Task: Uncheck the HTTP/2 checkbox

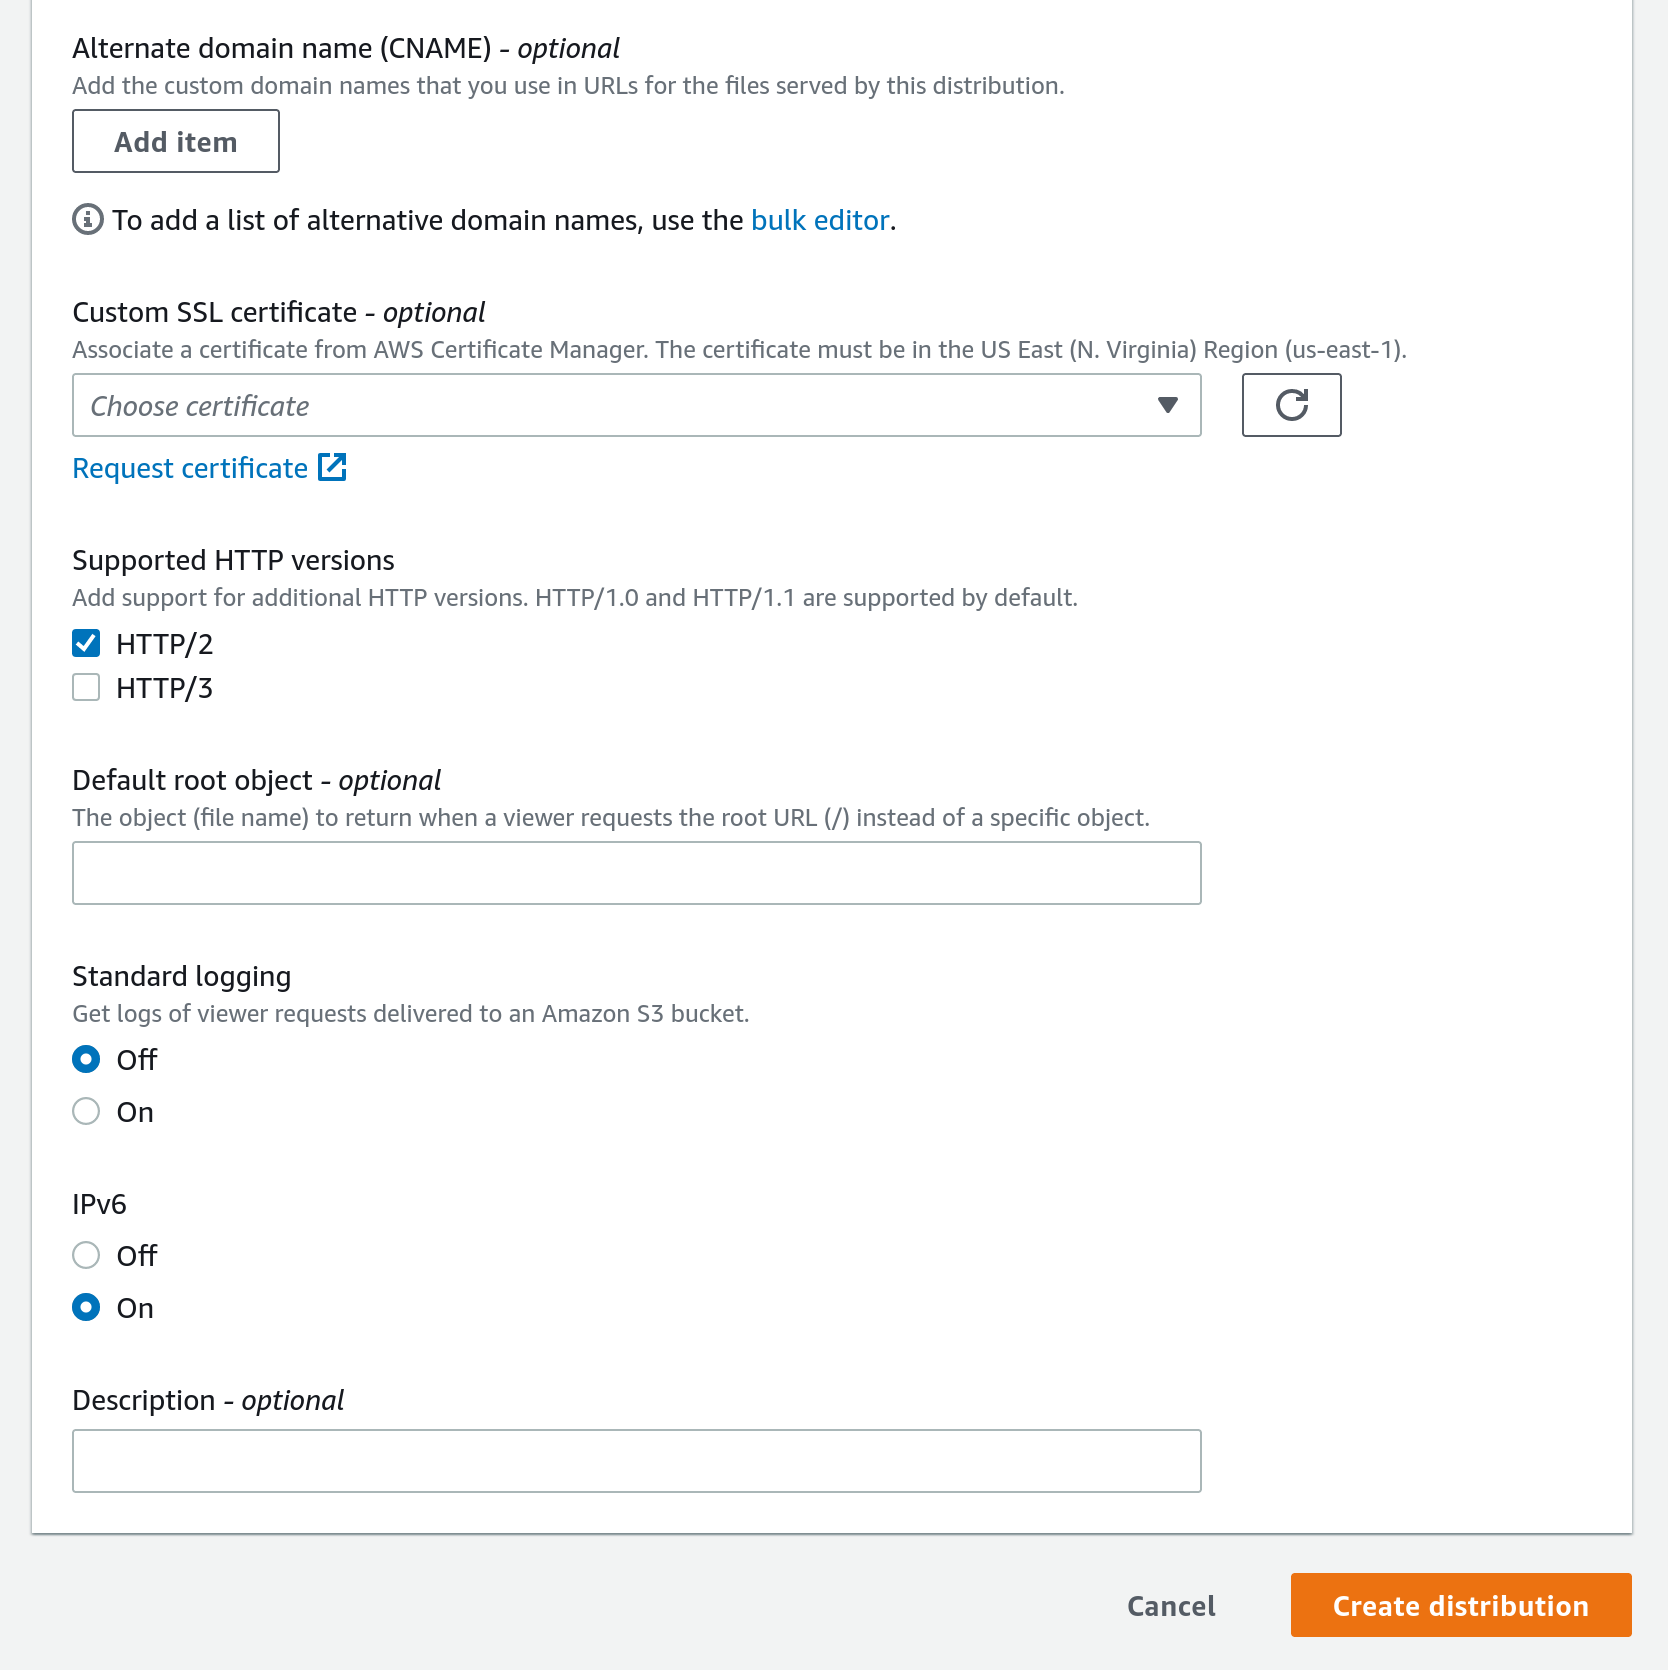Action: click(86, 643)
